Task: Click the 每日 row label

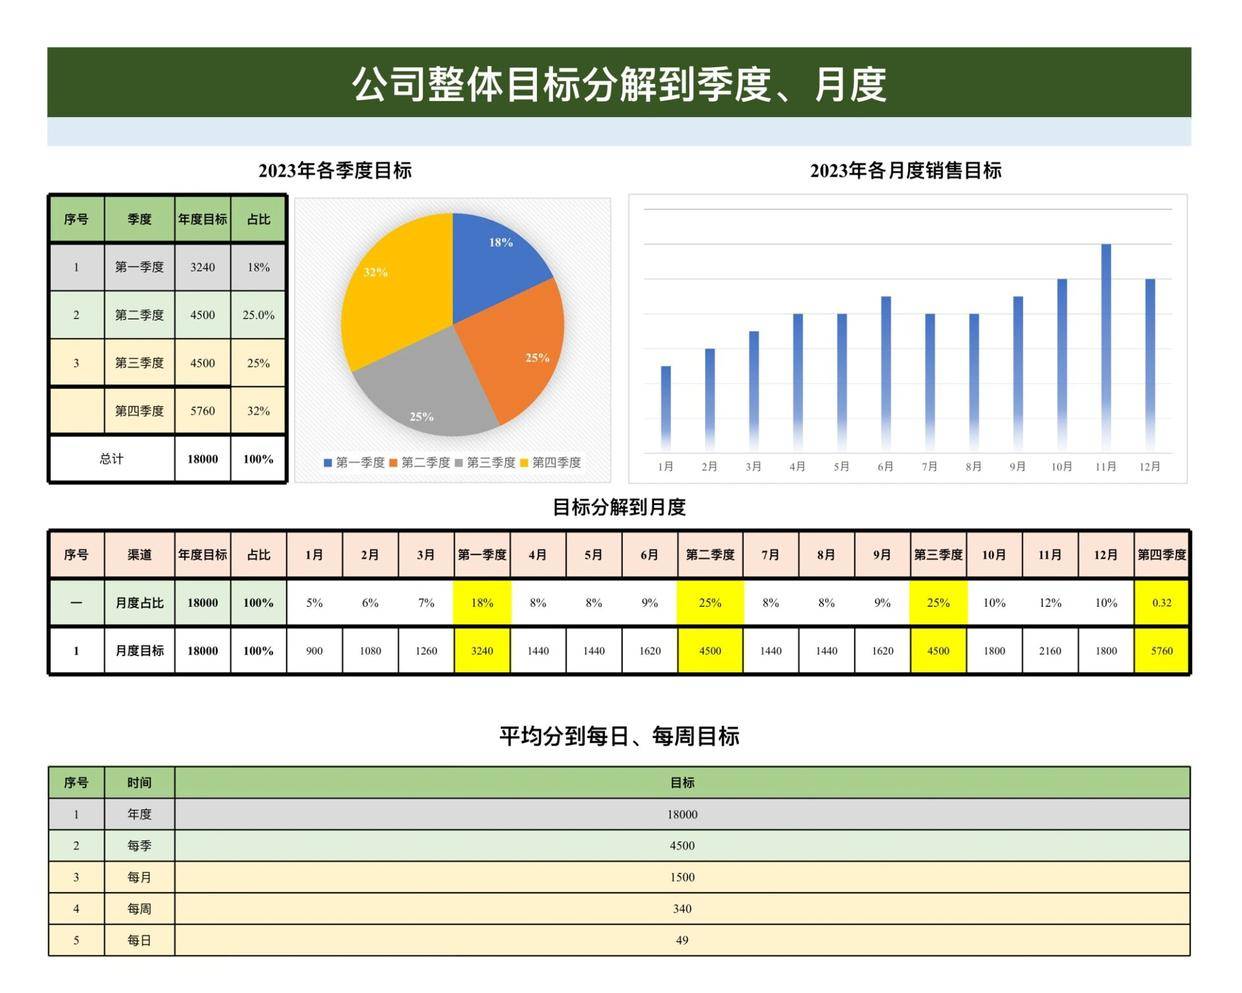Action: 139,940
